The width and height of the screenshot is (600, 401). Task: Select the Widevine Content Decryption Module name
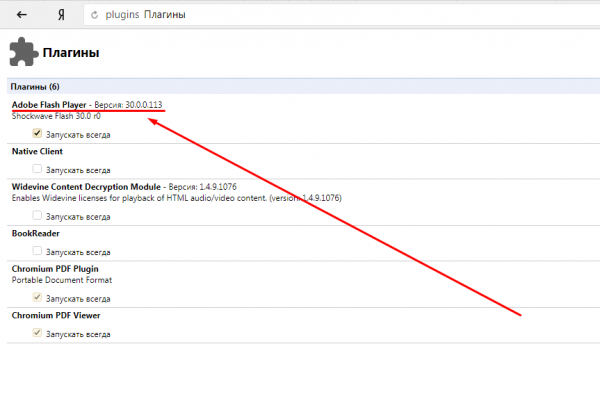click(x=86, y=187)
